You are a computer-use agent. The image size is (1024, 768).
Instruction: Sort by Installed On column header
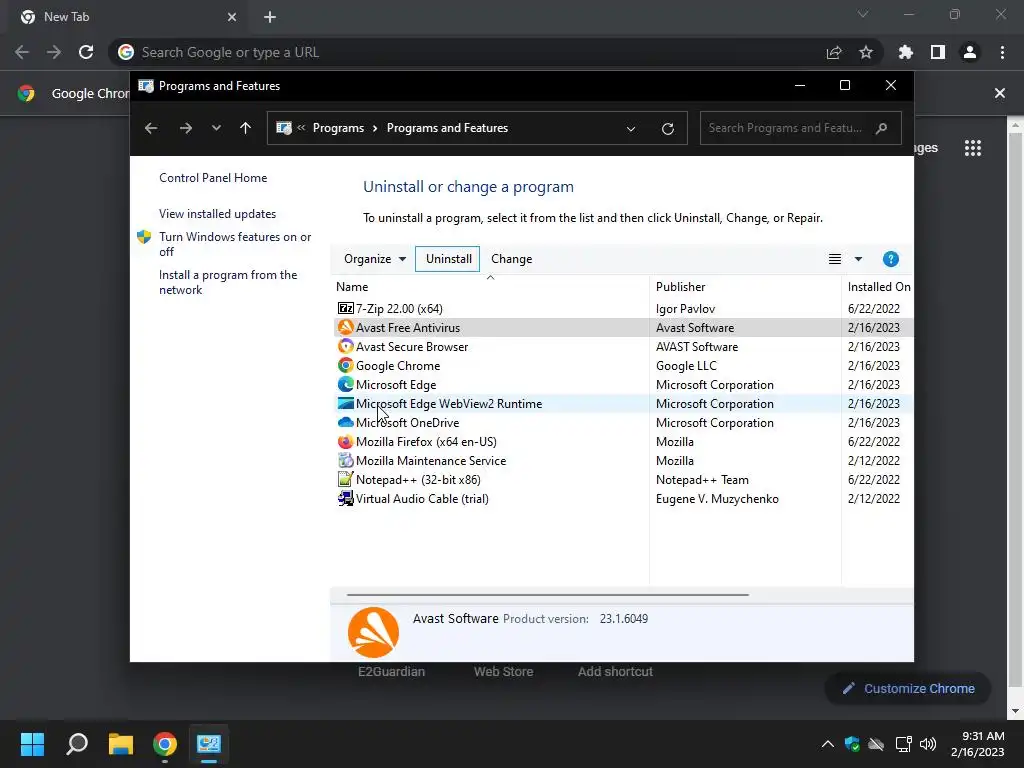click(x=878, y=287)
